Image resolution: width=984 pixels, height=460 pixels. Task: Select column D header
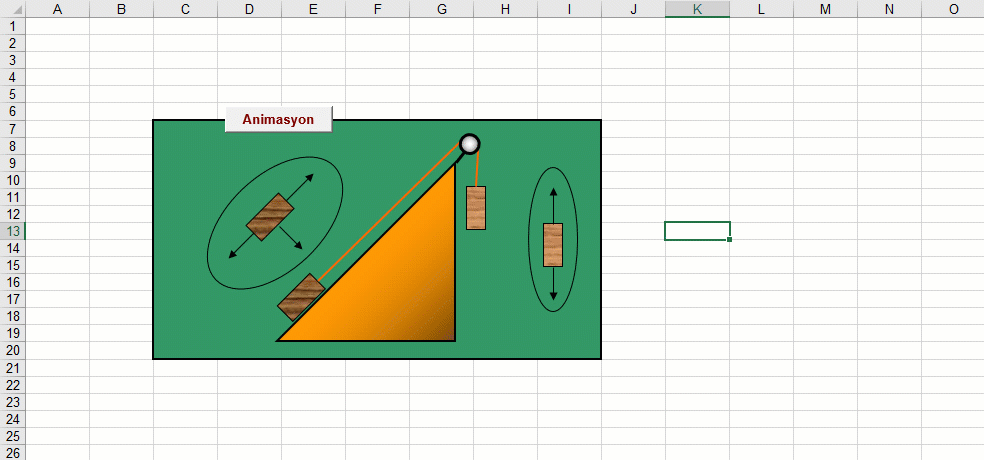tap(250, 9)
